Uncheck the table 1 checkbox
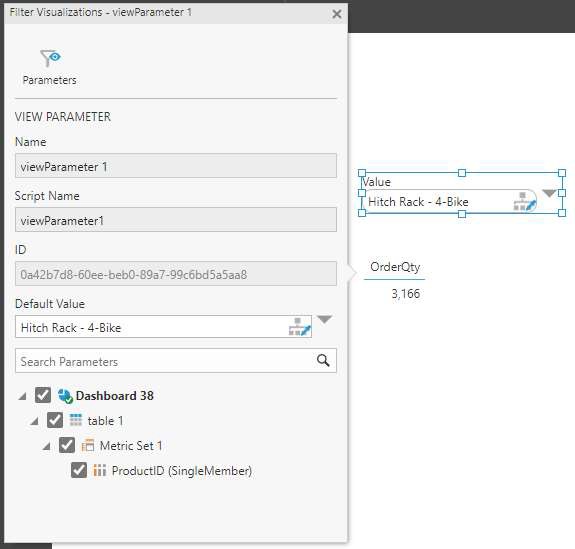Image resolution: width=575 pixels, height=549 pixels. (55, 420)
